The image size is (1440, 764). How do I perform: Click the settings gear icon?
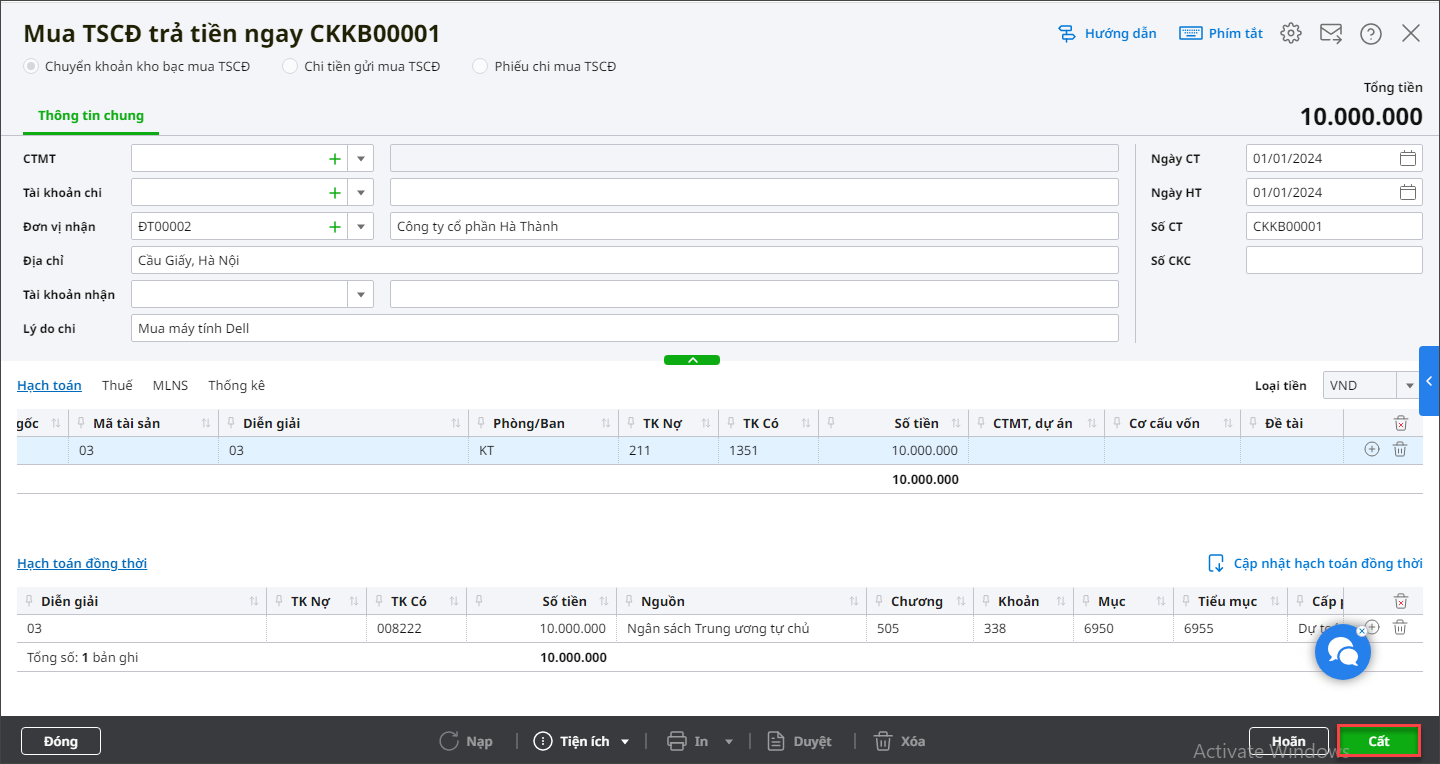tap(1291, 33)
